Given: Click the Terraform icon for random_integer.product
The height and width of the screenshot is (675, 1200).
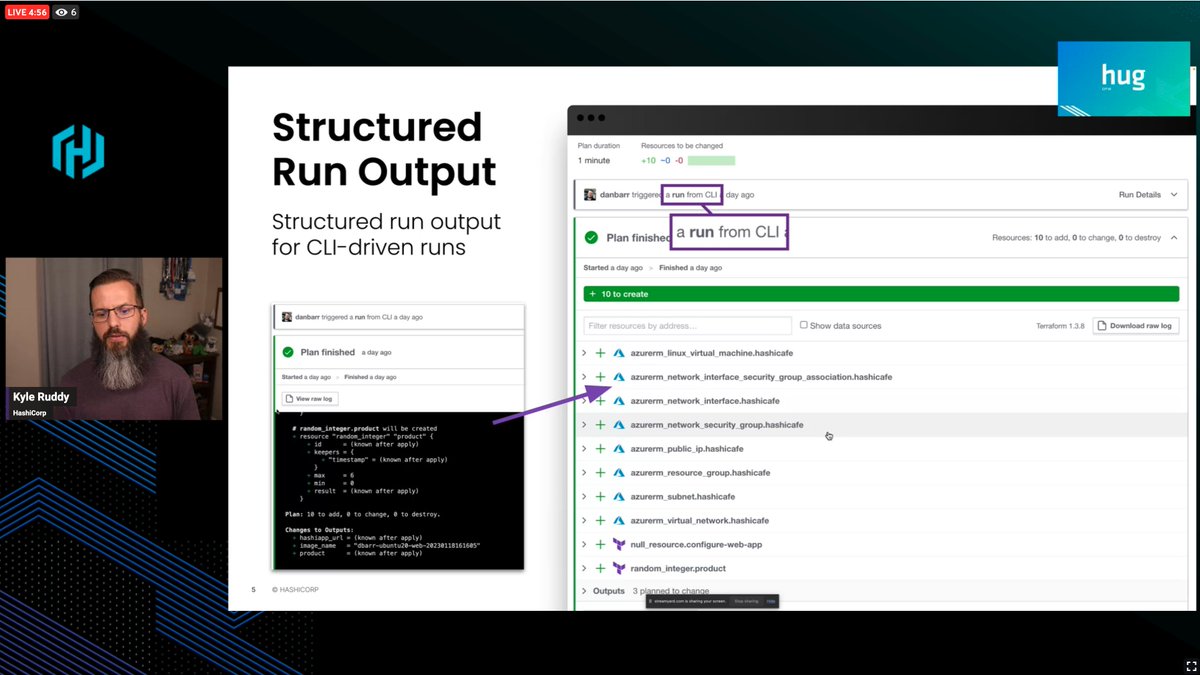Looking at the screenshot, I should [x=619, y=569].
